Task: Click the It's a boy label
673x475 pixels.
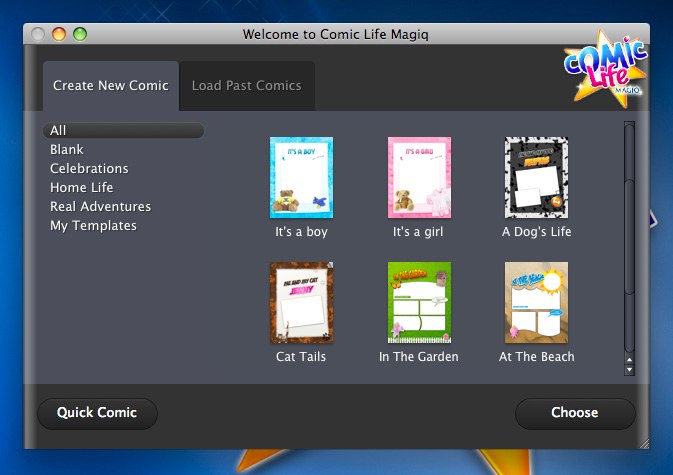Action: 301,232
